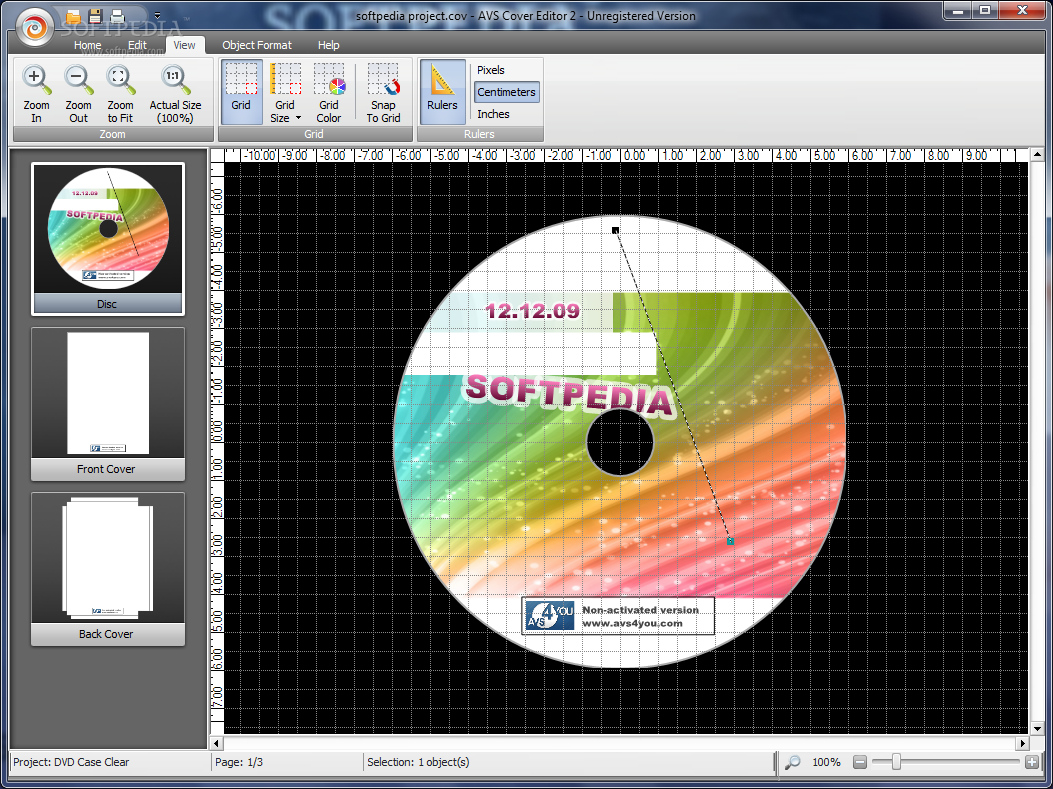Image resolution: width=1053 pixels, height=789 pixels.
Task: Click Zoom to Fit
Action: (120, 93)
